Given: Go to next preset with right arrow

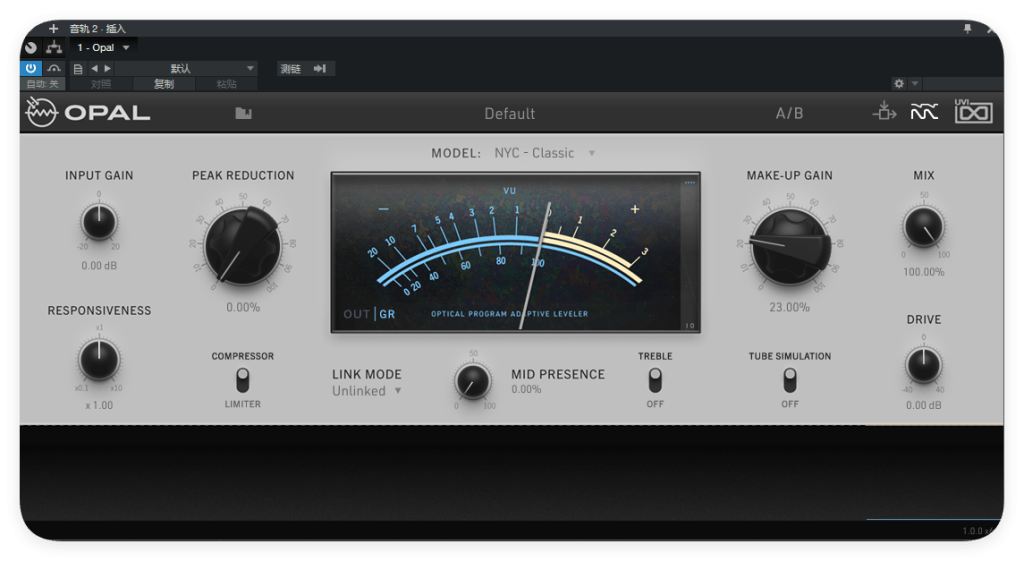Looking at the screenshot, I should point(108,68).
